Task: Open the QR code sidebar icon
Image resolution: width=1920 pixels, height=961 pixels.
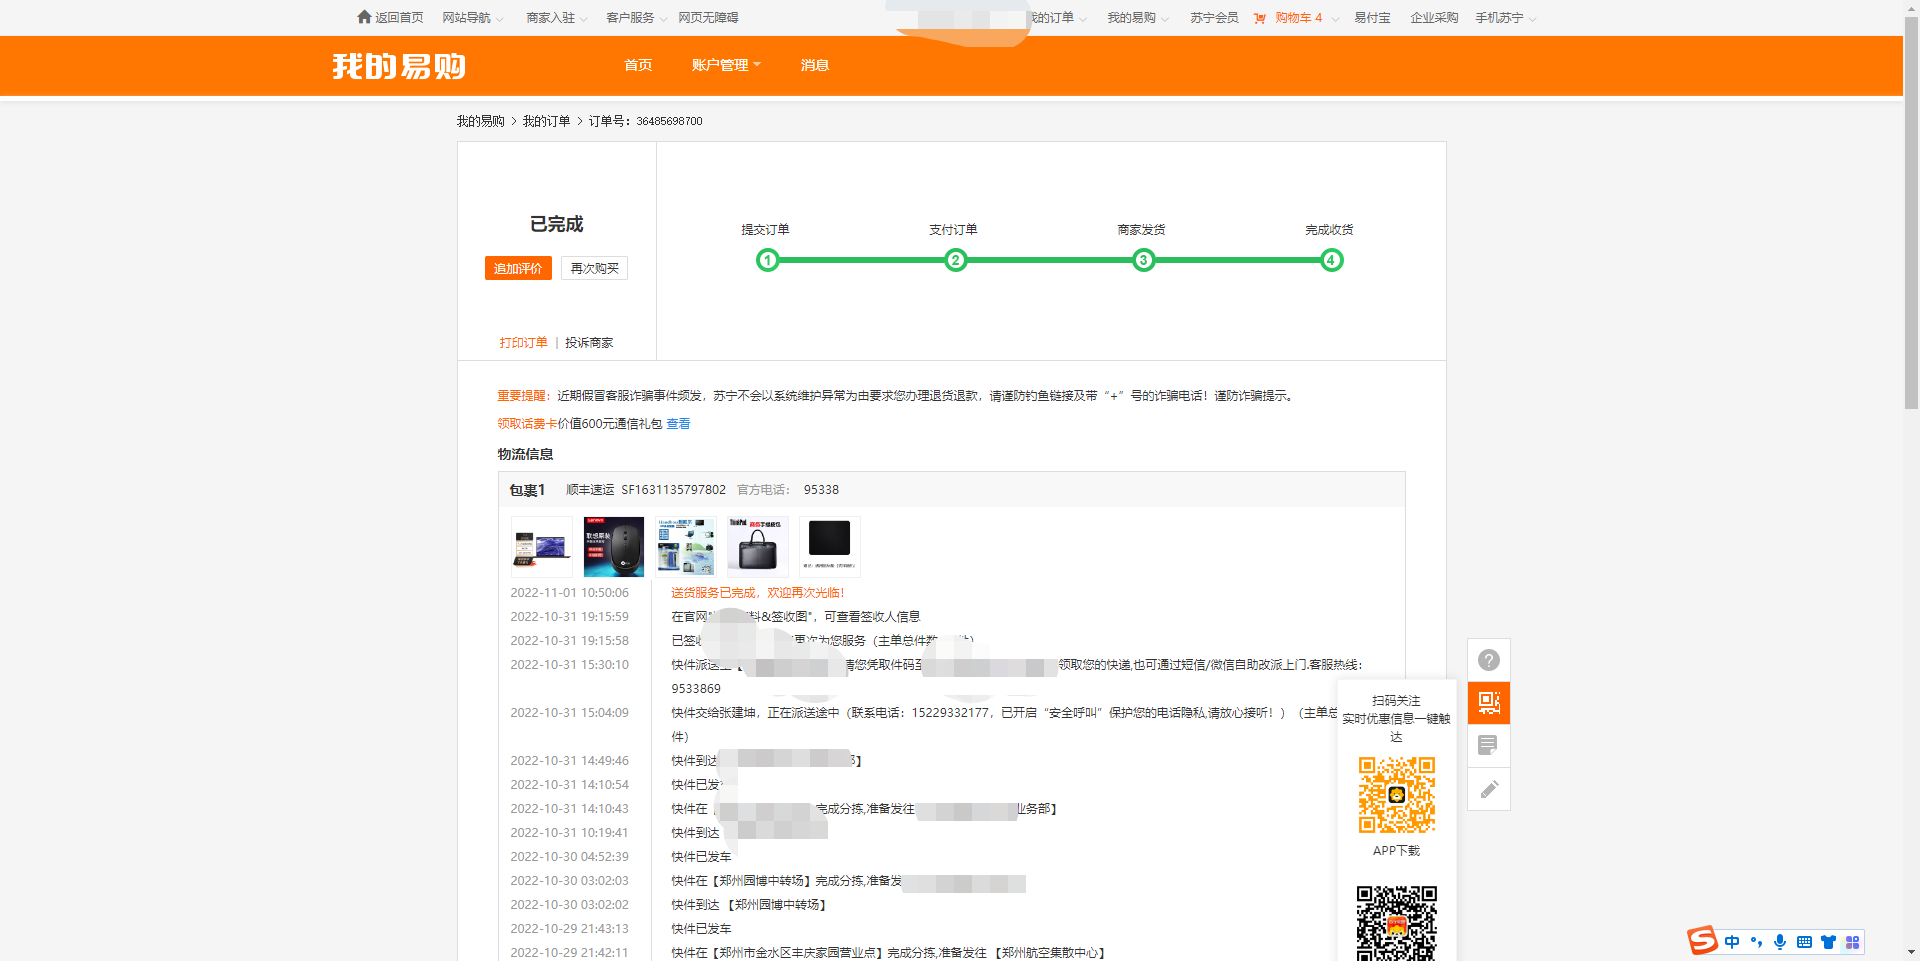Action: [x=1489, y=703]
